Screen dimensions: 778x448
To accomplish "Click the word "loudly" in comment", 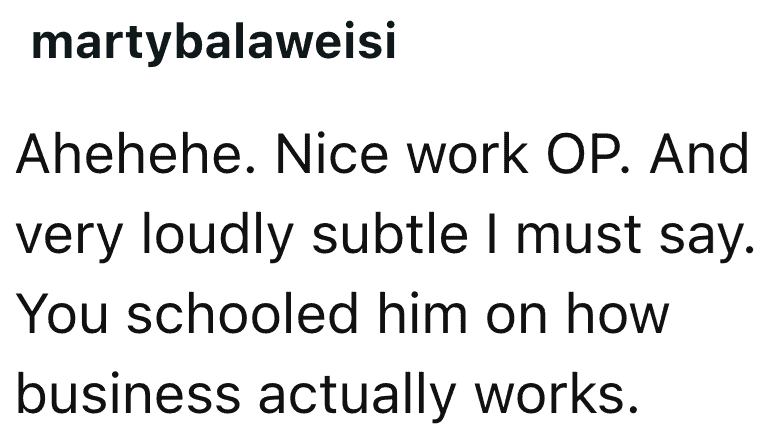I will (x=217, y=234).
